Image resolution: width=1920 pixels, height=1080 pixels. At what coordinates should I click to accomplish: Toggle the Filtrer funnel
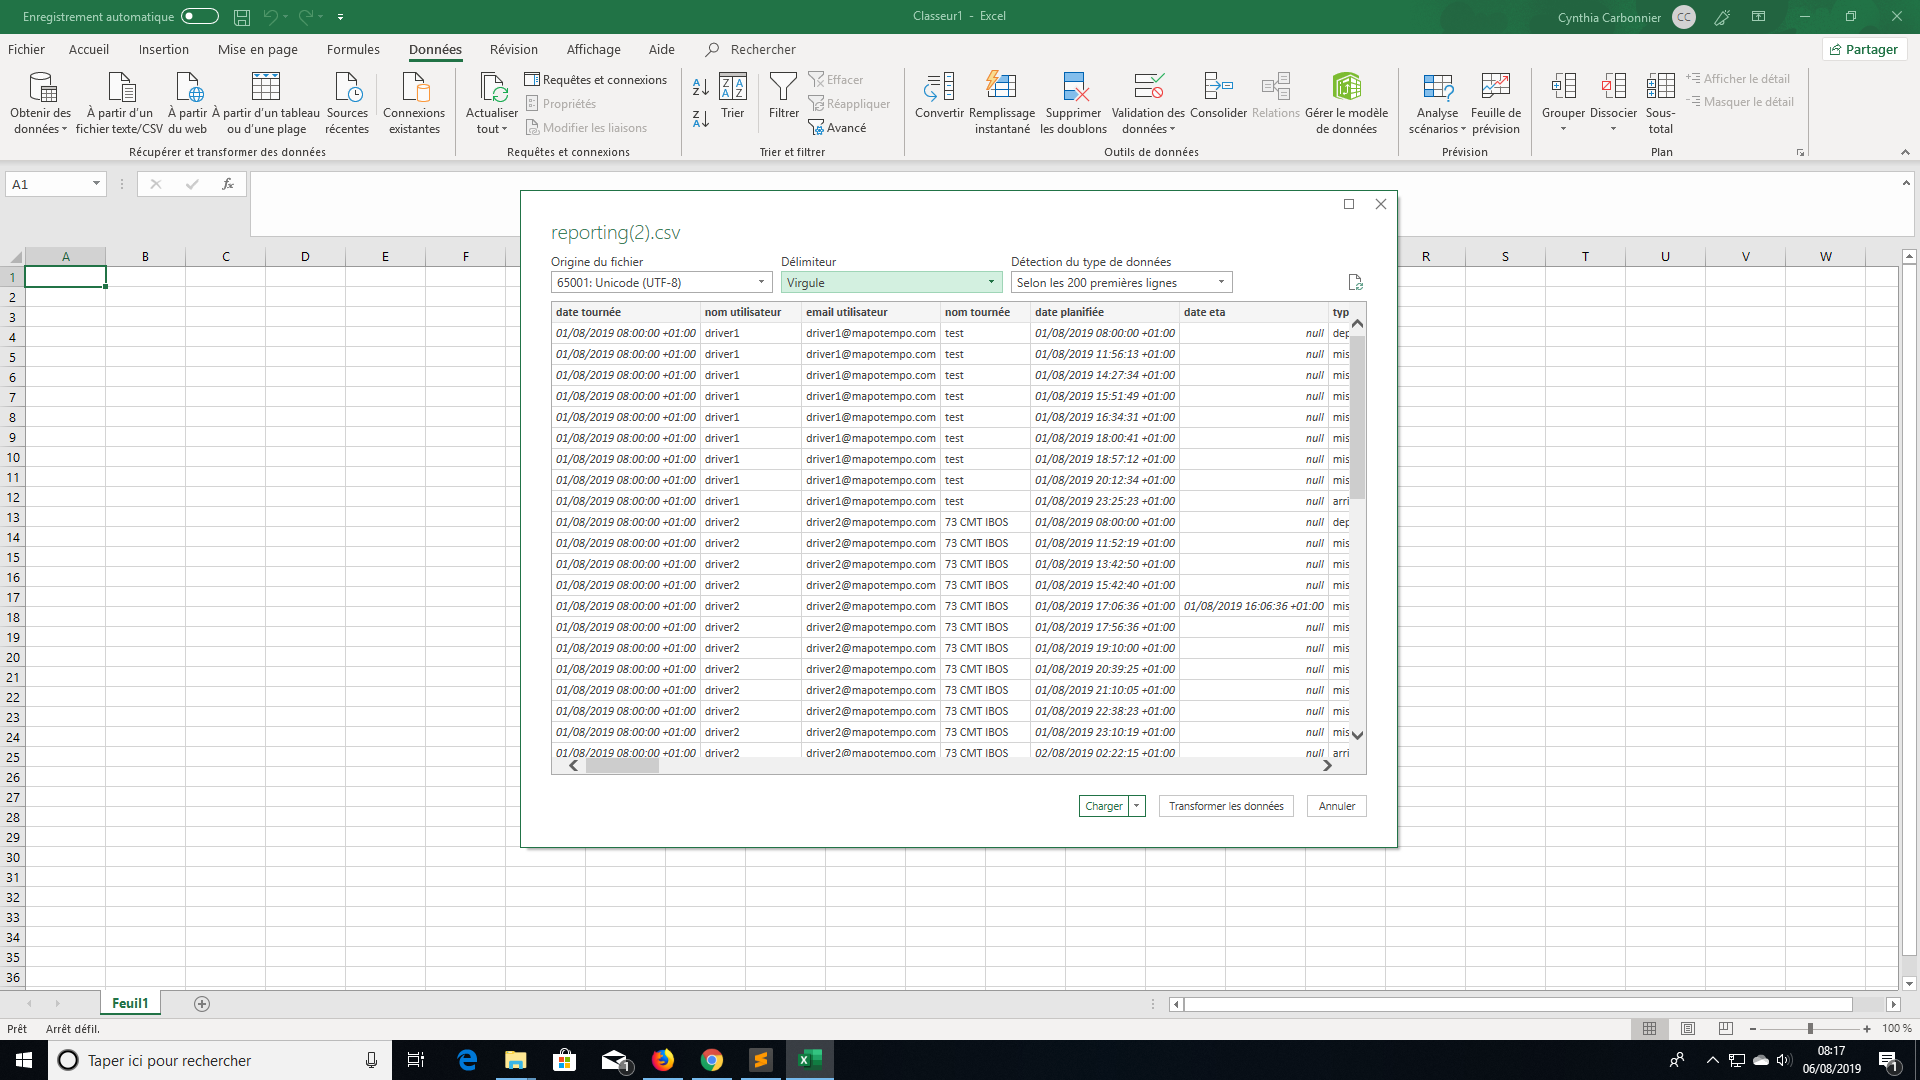coord(783,96)
